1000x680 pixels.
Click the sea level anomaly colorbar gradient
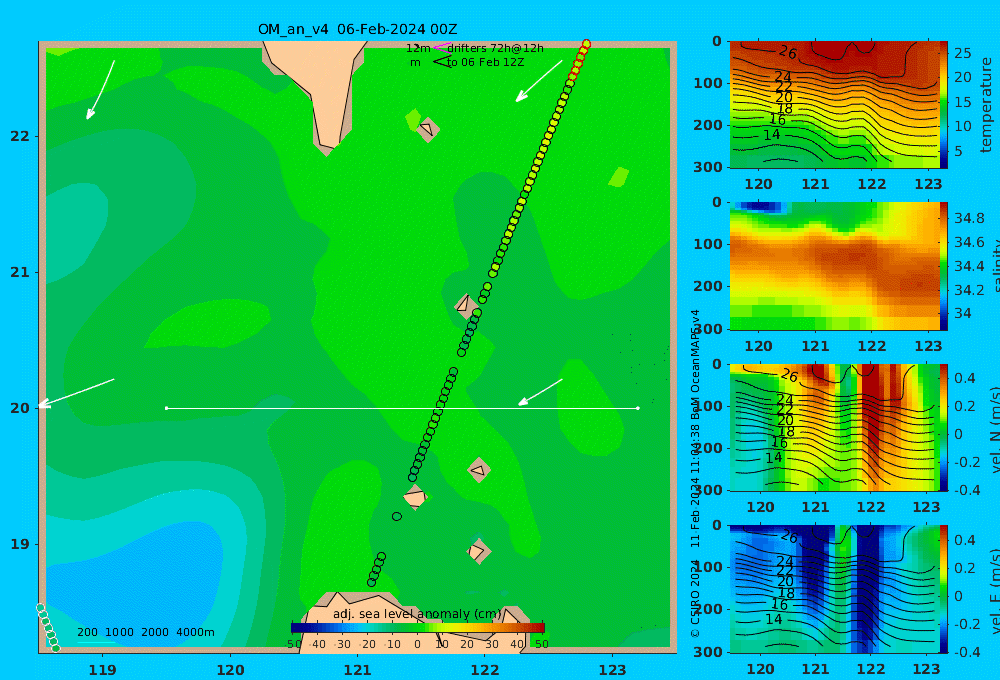click(x=418, y=628)
